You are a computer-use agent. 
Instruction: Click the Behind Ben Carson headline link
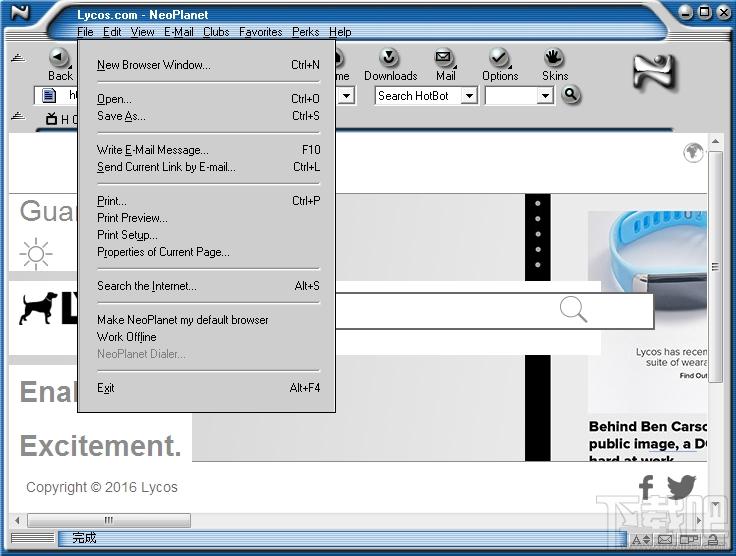coord(648,440)
